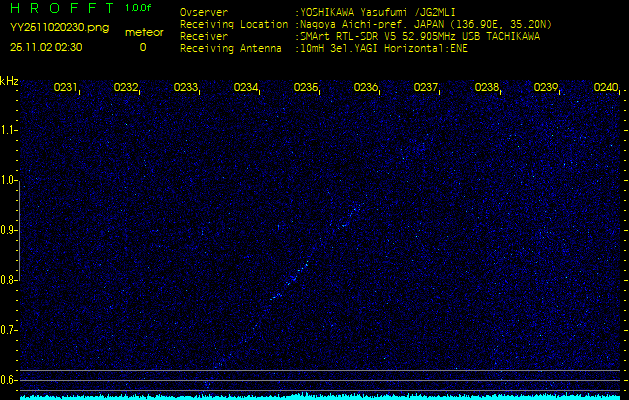Click the HROFFT title text
The width and height of the screenshot is (629, 400).
pyautogui.click(x=60, y=9)
